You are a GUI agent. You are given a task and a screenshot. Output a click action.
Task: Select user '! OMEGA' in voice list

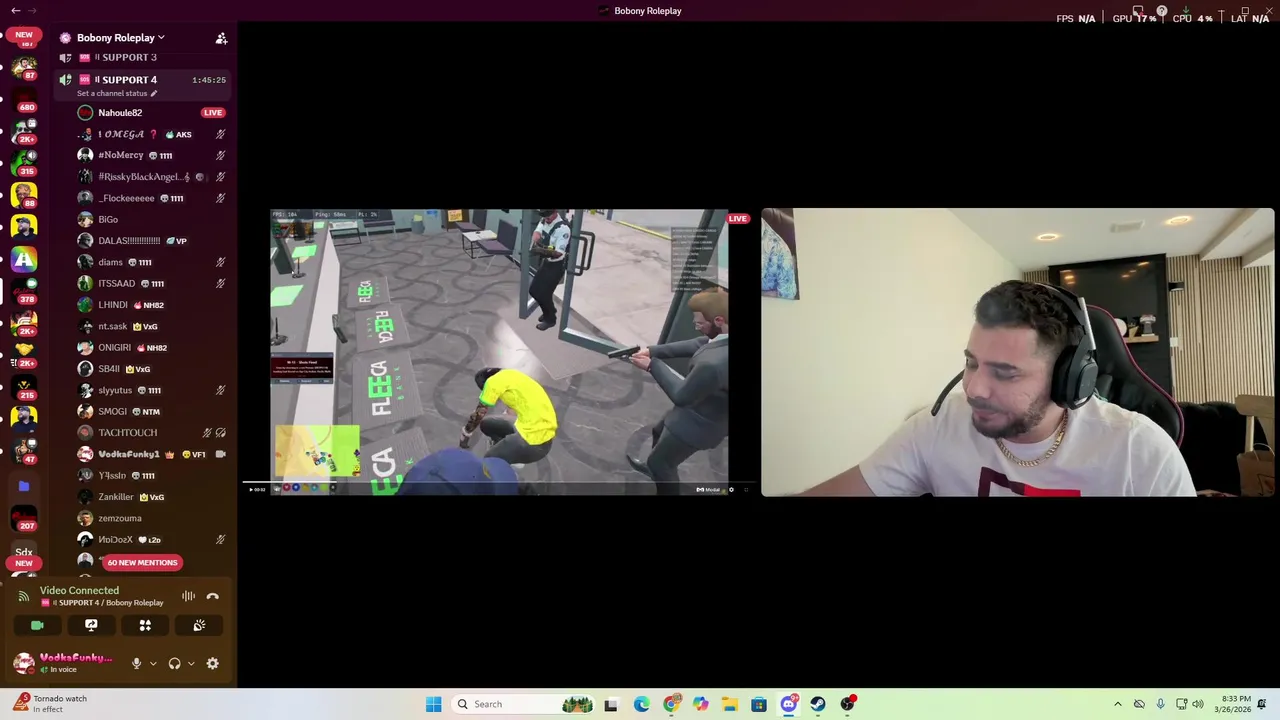150,134
